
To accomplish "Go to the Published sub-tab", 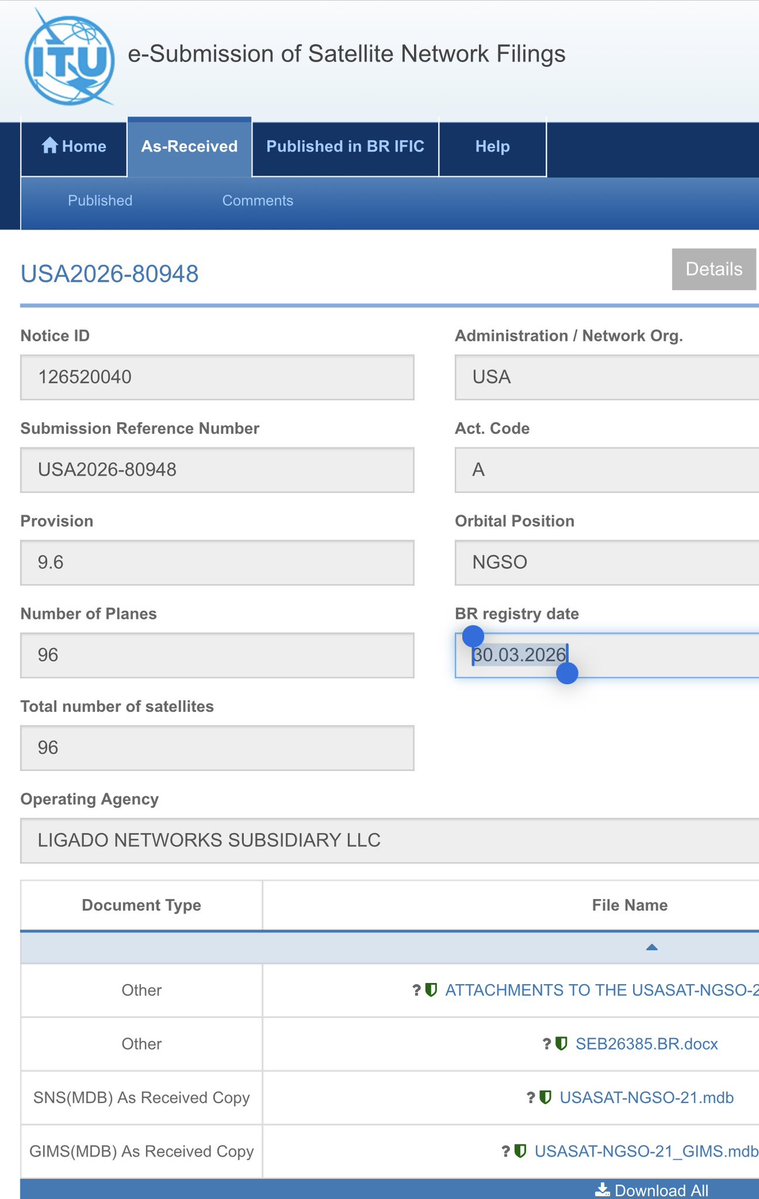I will click(x=100, y=200).
